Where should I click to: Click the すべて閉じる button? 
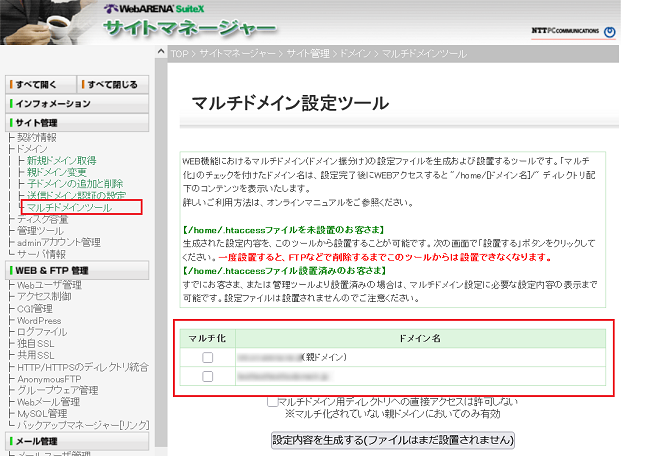113,85
